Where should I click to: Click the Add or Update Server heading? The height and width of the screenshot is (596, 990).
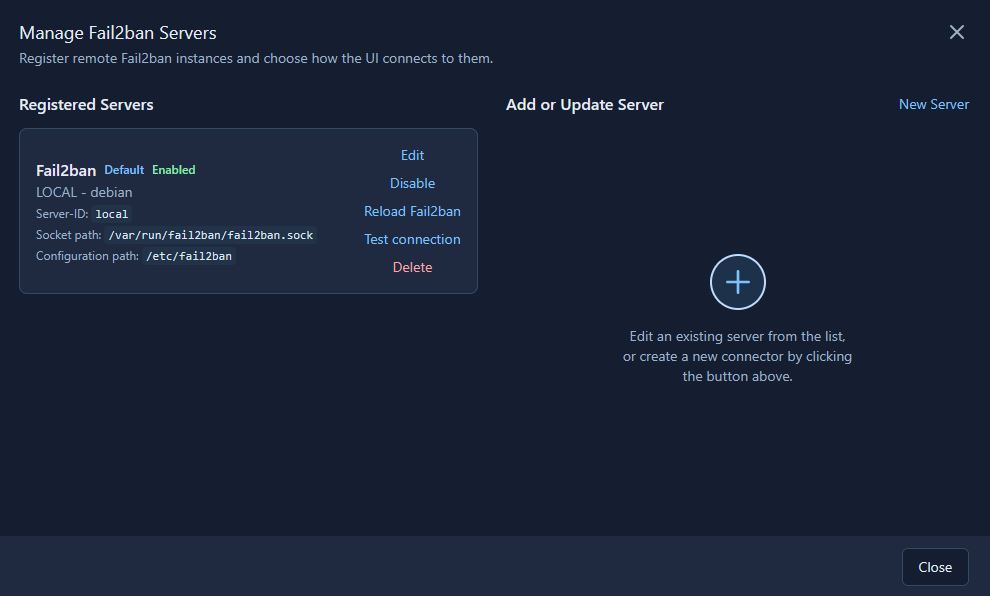point(585,105)
